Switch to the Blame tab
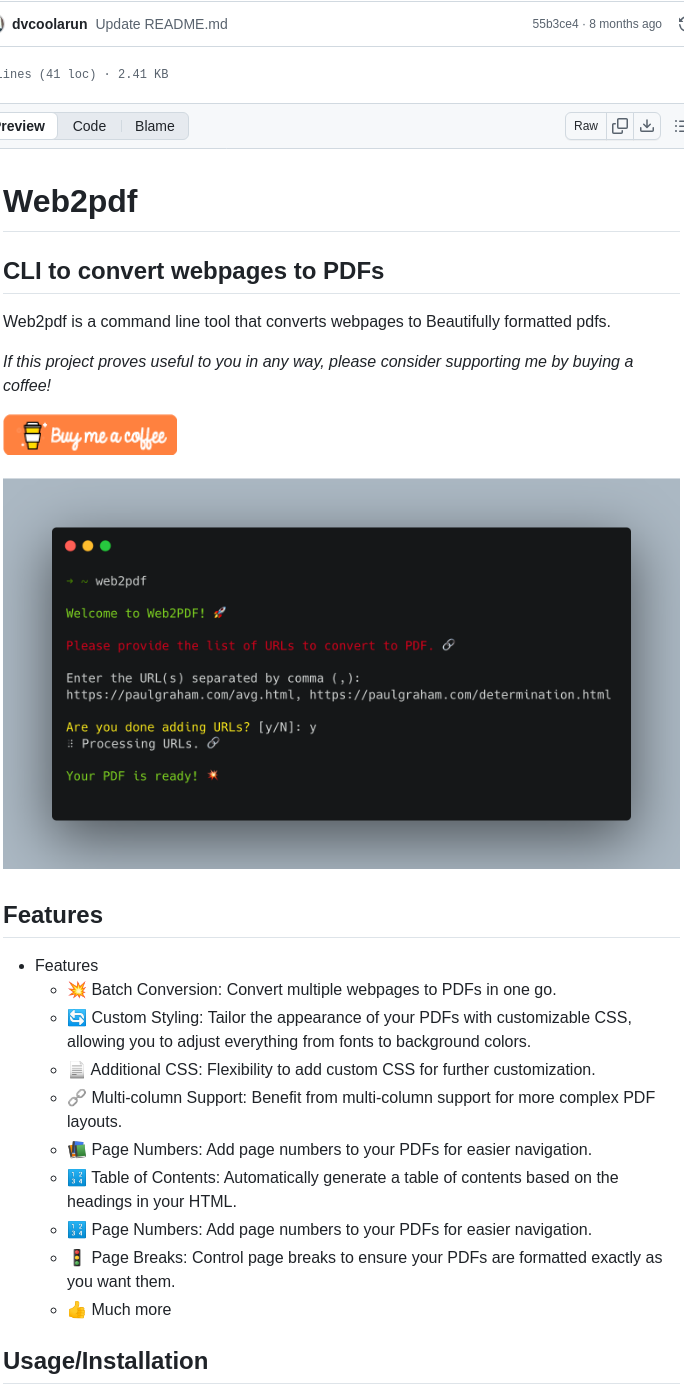The width and height of the screenshot is (684, 1395). tap(154, 126)
